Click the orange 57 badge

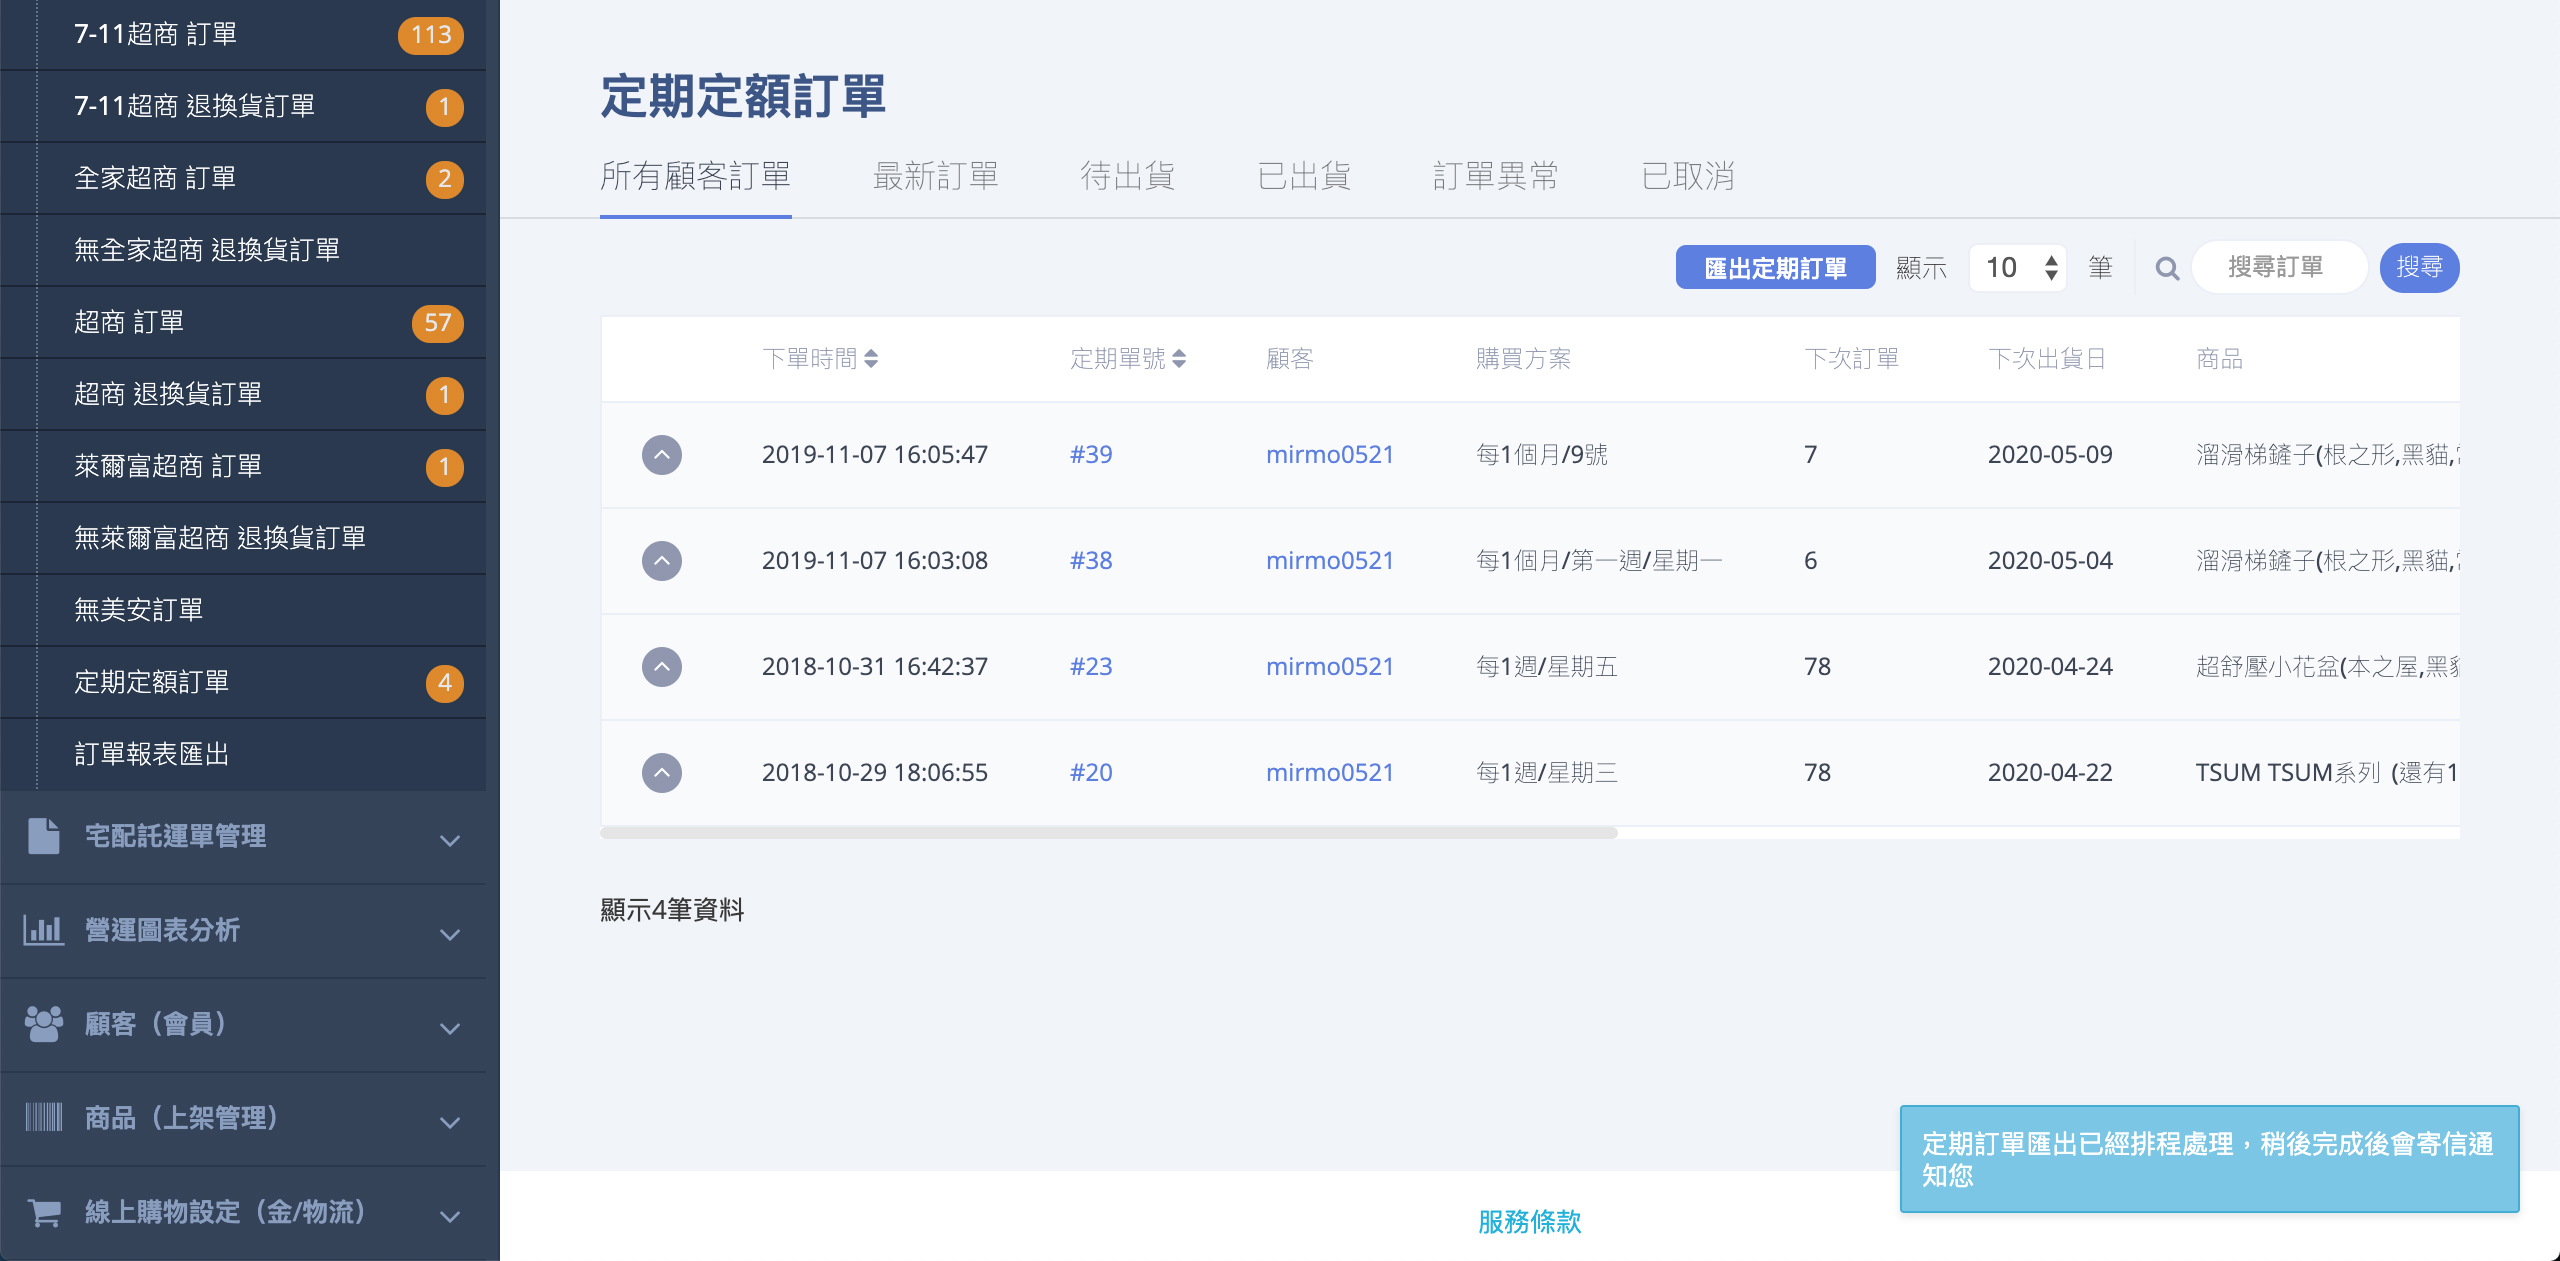[437, 323]
